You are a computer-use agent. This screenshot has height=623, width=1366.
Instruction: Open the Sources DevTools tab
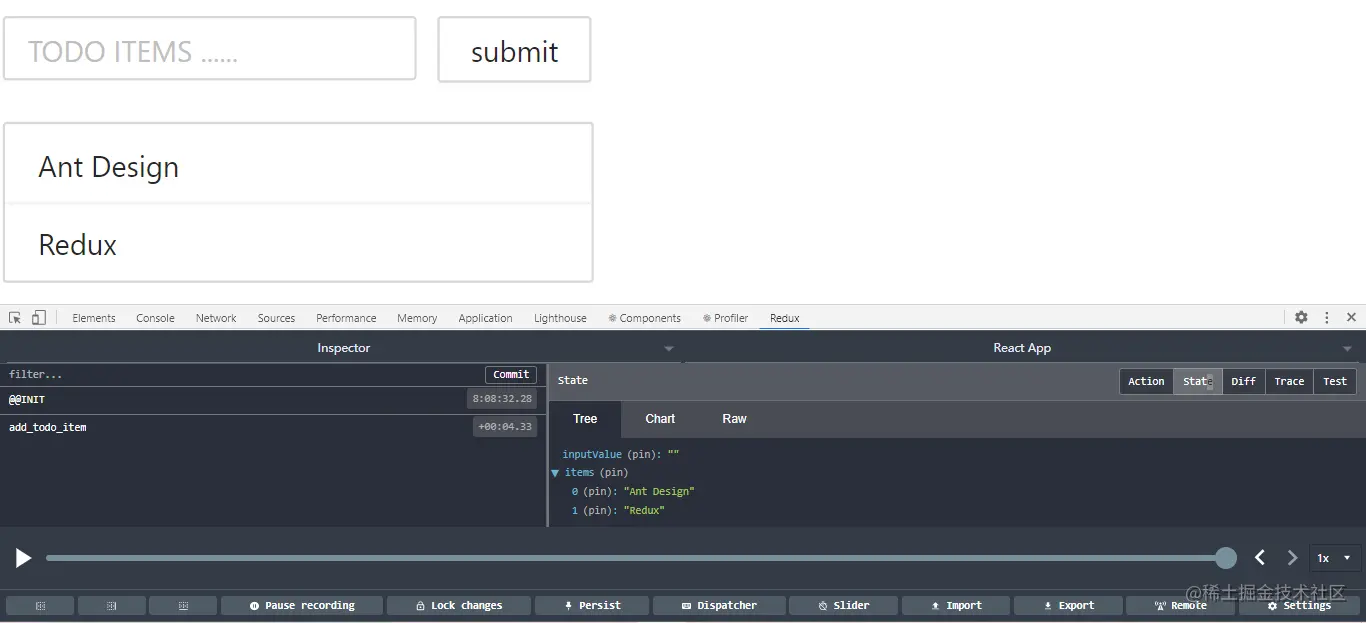(x=276, y=318)
